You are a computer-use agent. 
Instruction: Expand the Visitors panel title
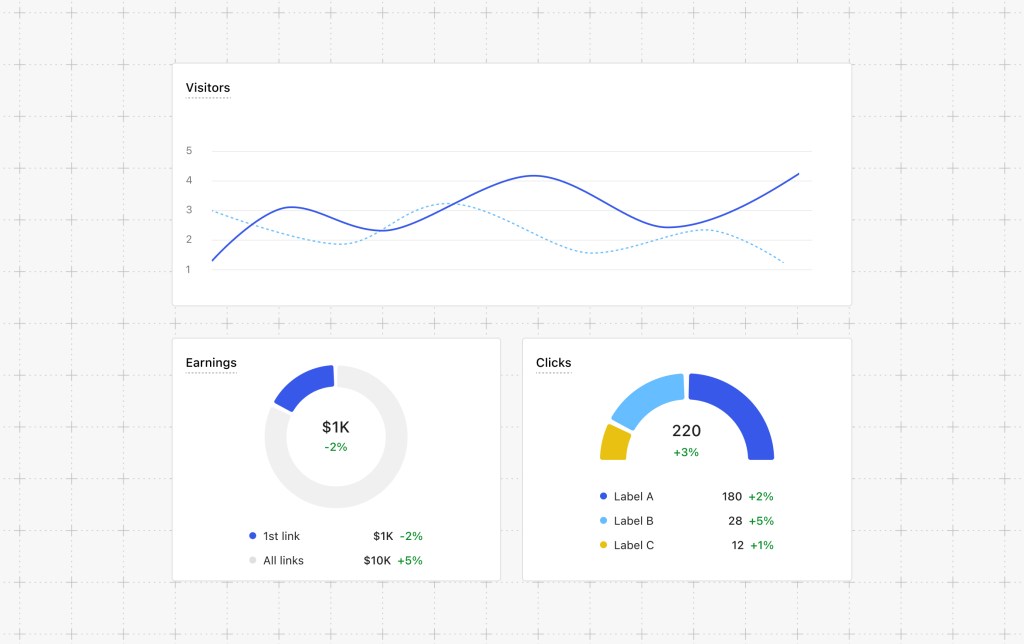coord(207,88)
